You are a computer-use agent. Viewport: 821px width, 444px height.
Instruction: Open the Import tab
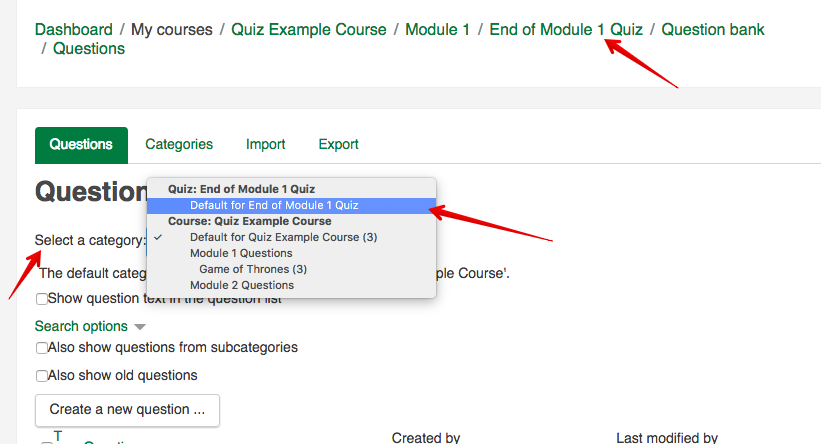coord(265,145)
